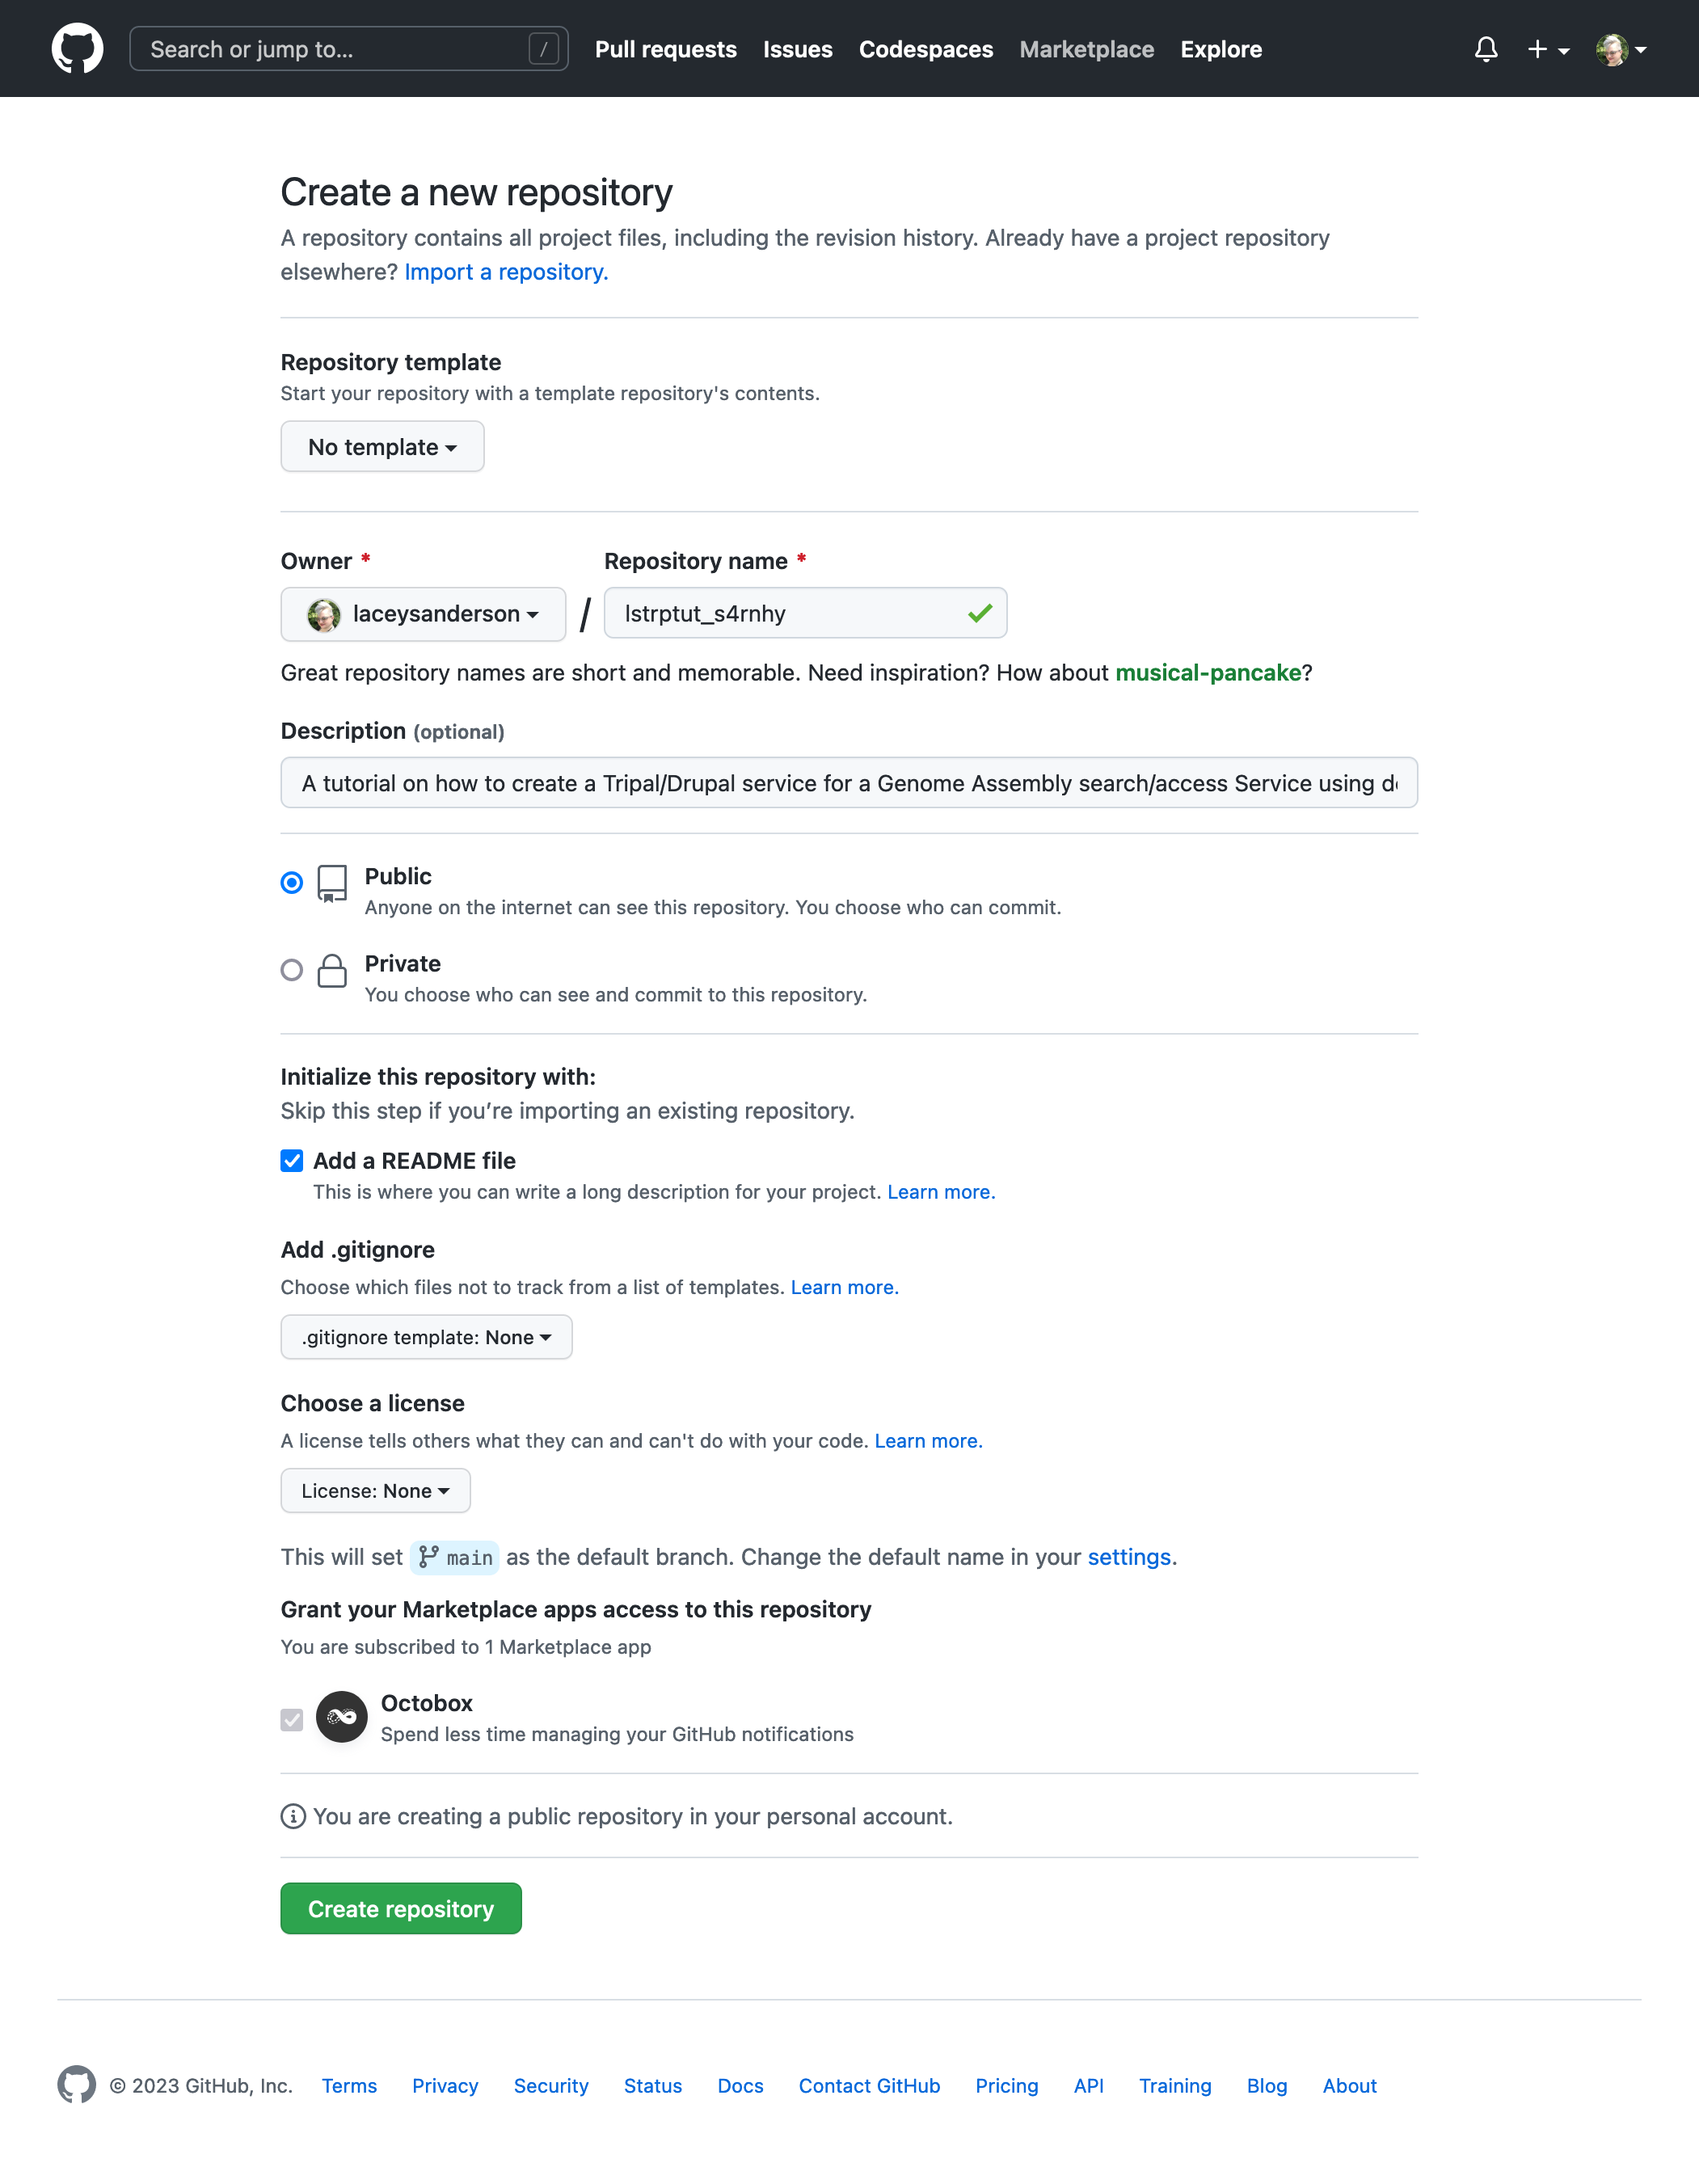Click the GitHub logo in the top-left
The image size is (1699, 2184).
point(78,48)
